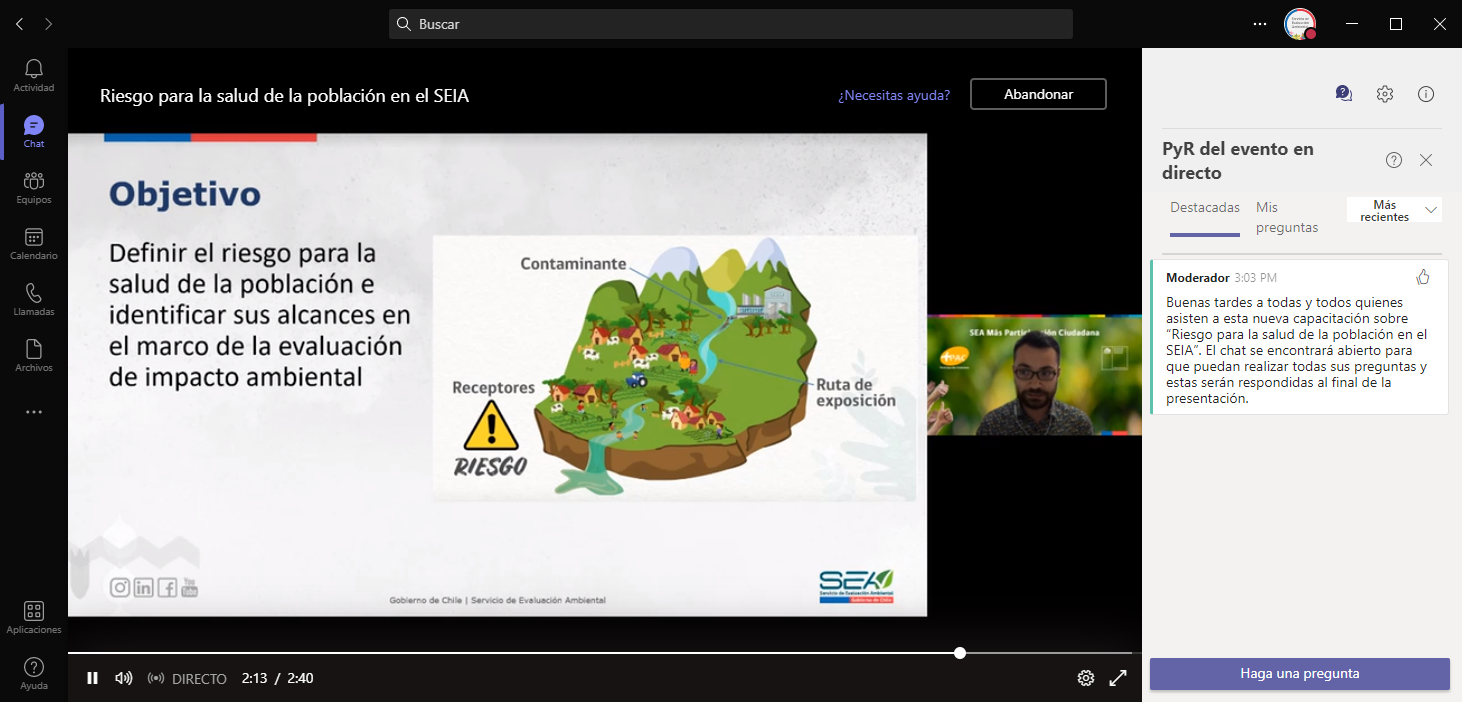The width and height of the screenshot is (1462, 702).
Task: Select the Destacadas tab
Action: coord(1205,208)
